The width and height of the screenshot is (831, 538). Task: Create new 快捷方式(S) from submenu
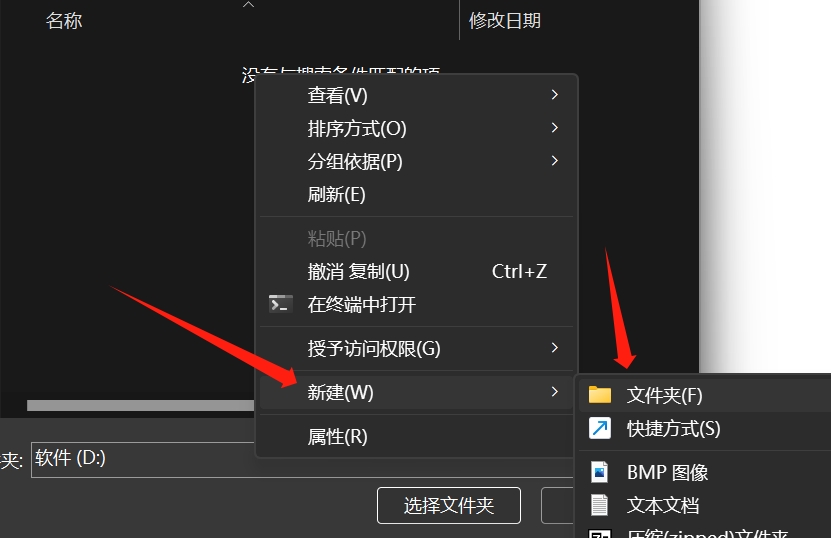pyautogui.click(x=705, y=428)
